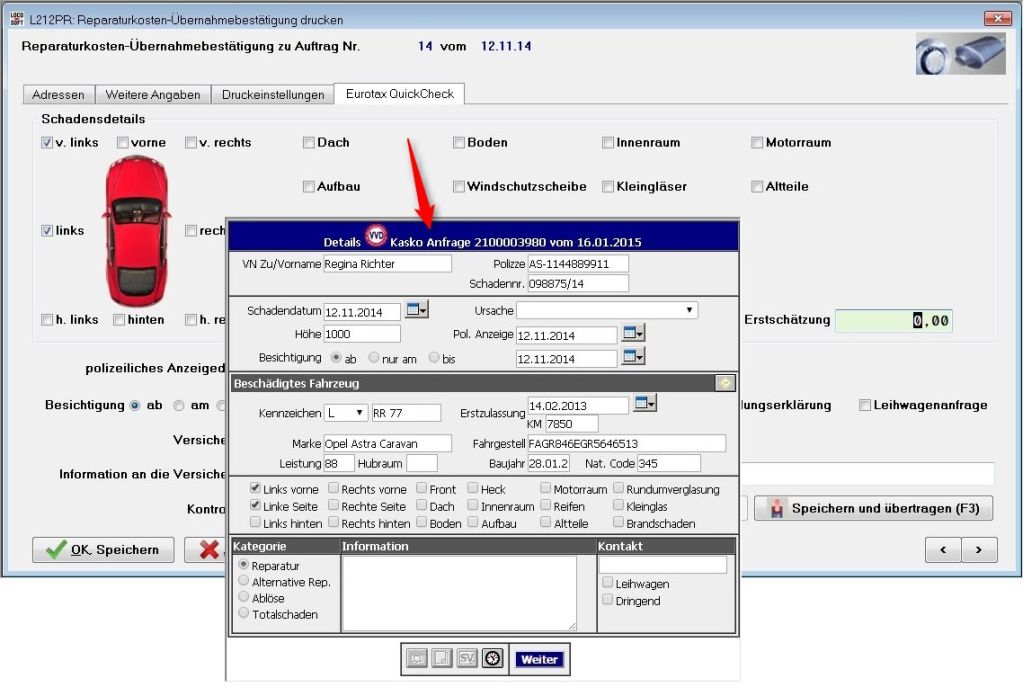Check the Leihwagen box under Kontakt
Viewport: 1024px width, 687px height.
607,584
